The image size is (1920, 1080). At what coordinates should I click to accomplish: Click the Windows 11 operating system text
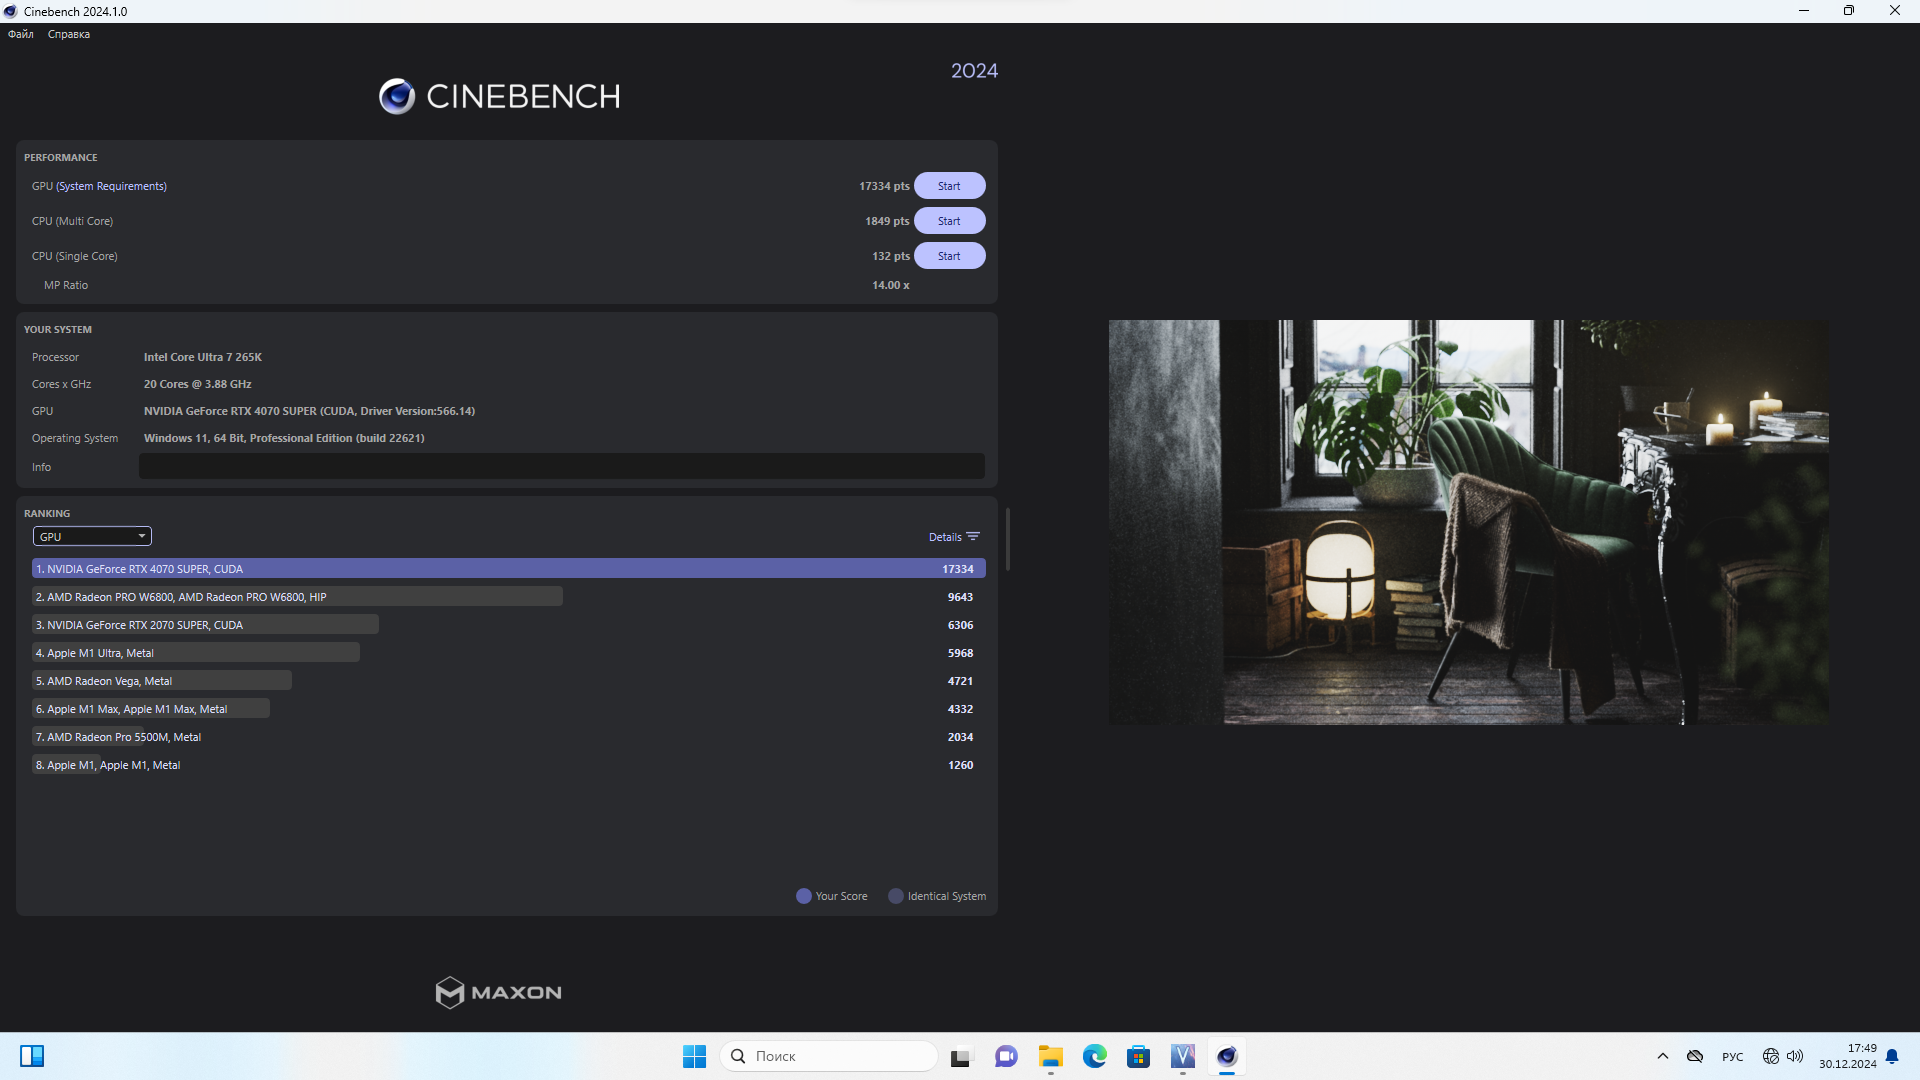coord(284,438)
